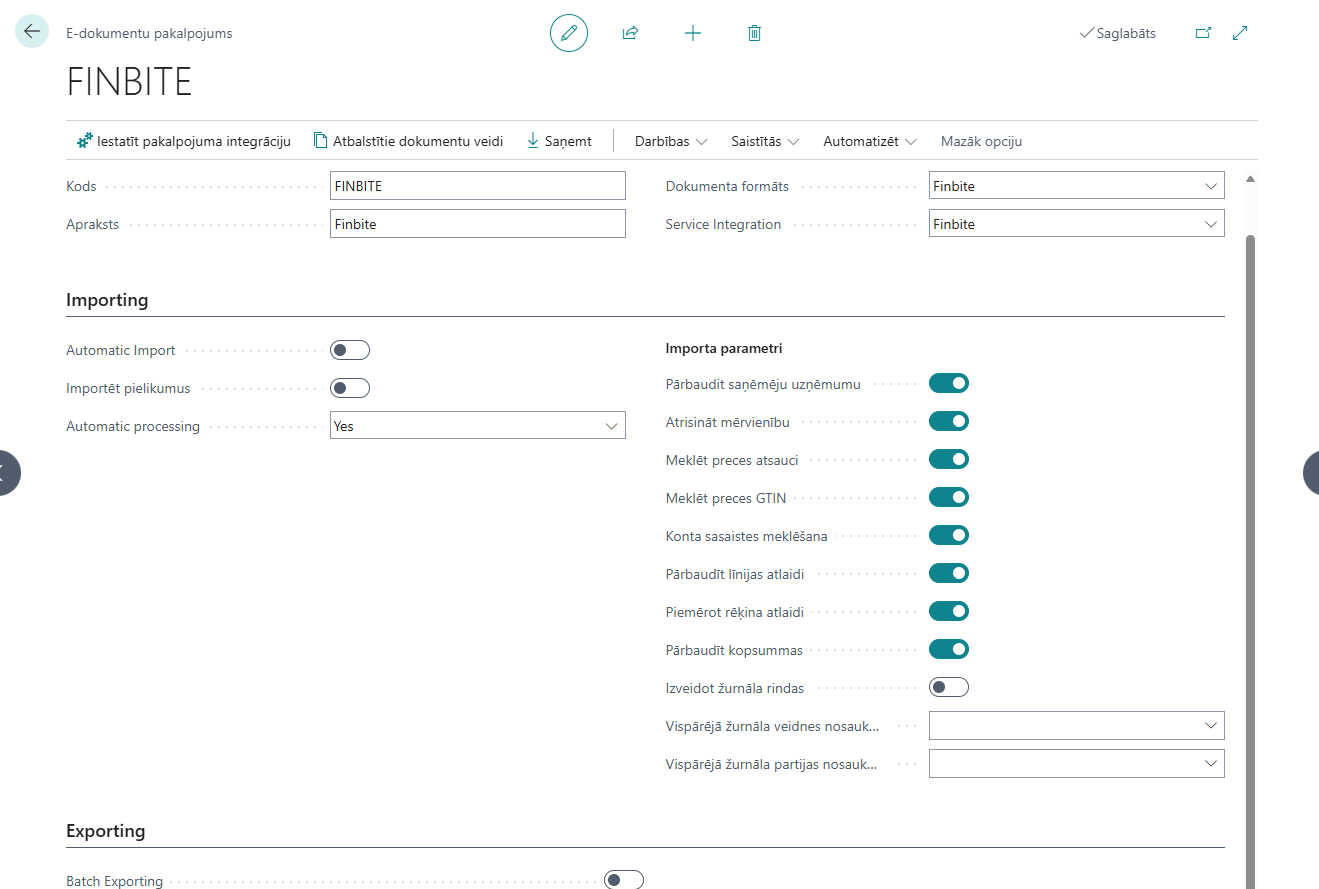
Task: Go back using the arrow icon
Action: tap(32, 32)
